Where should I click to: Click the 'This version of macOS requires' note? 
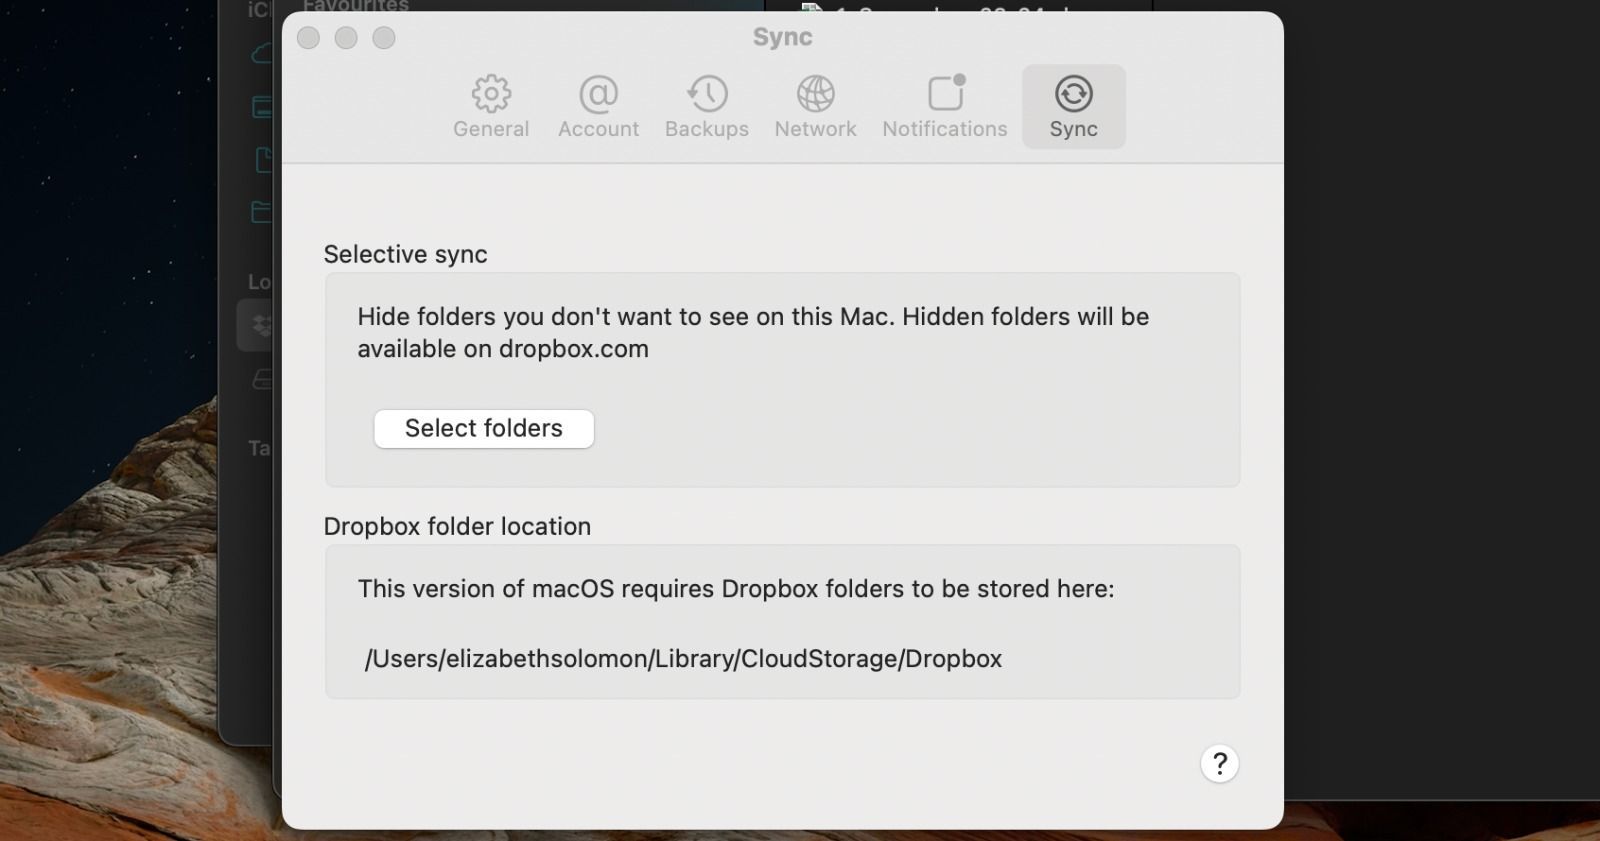736,588
